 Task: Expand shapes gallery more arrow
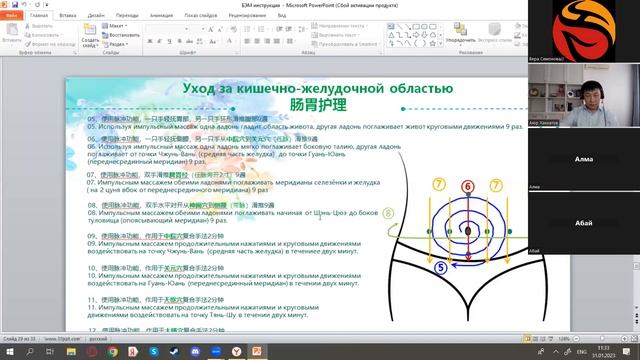[x=440, y=44]
